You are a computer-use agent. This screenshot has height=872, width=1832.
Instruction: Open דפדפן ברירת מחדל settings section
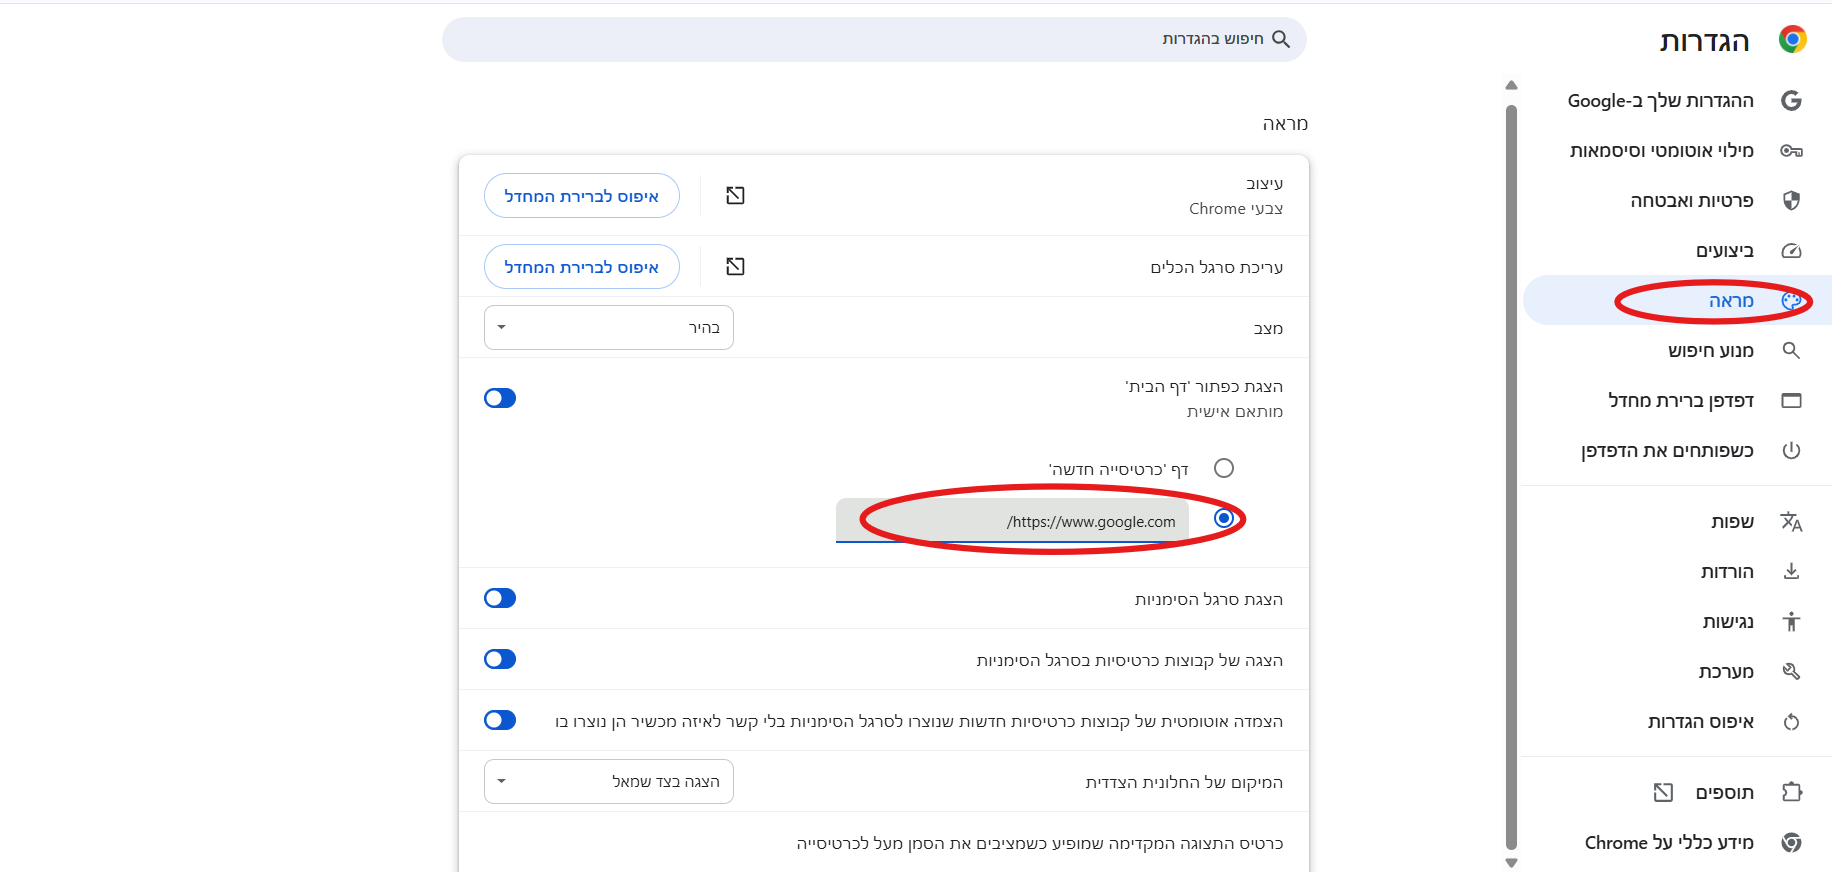[x=1680, y=401]
